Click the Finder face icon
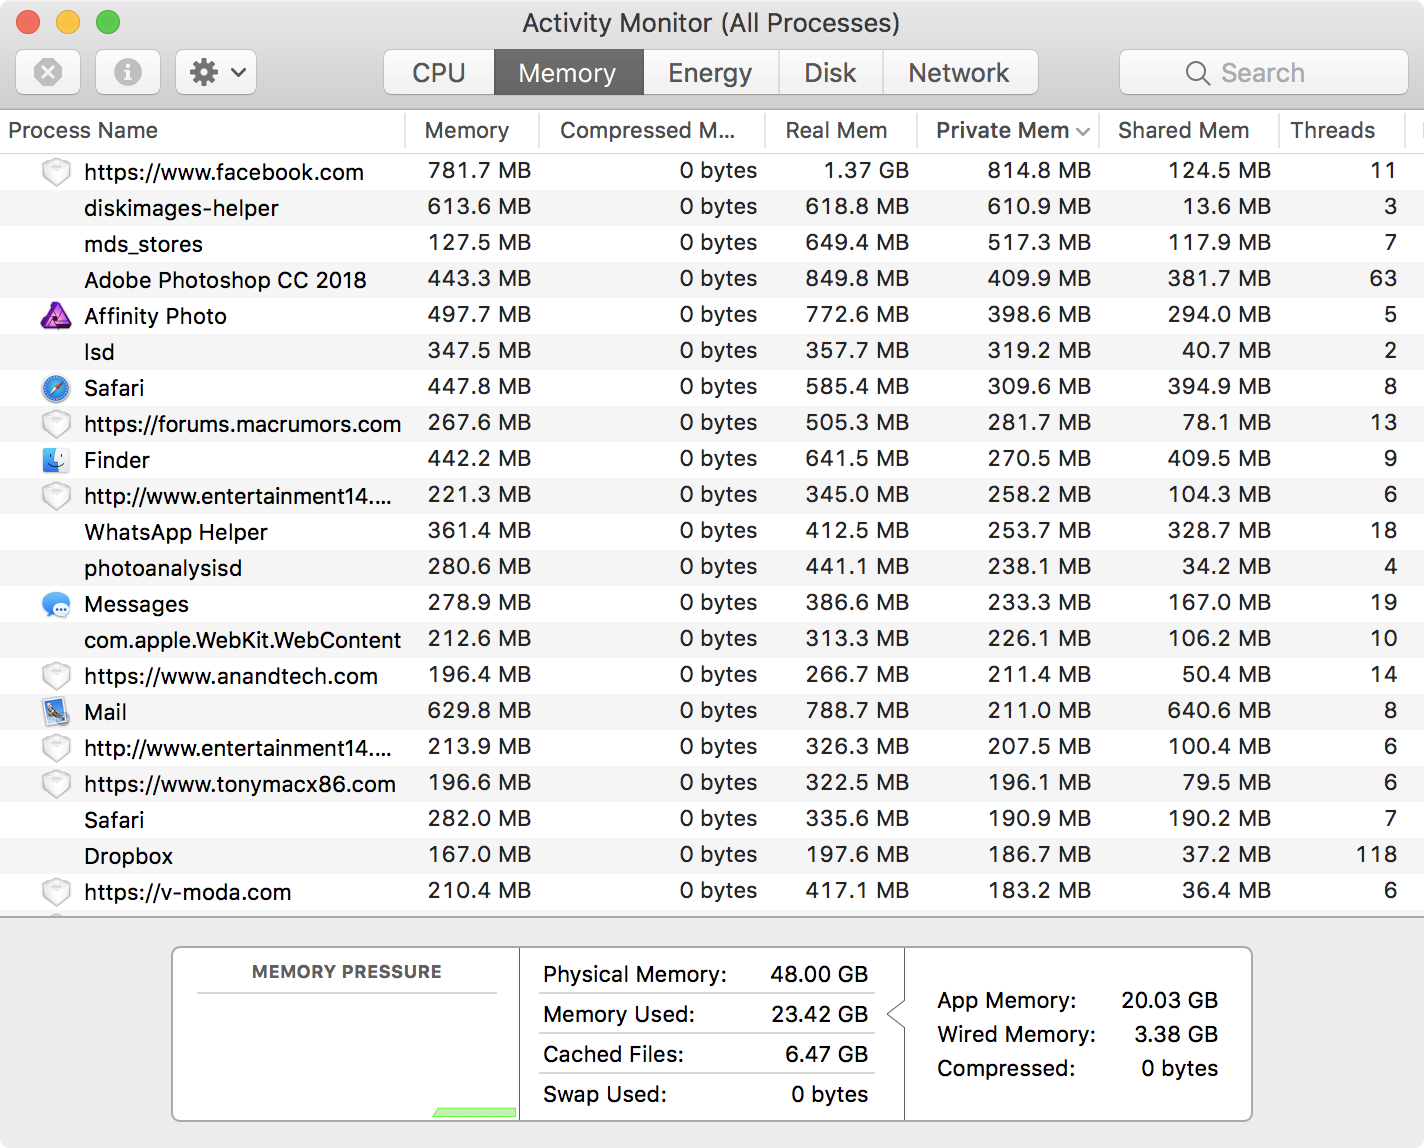 [x=56, y=460]
